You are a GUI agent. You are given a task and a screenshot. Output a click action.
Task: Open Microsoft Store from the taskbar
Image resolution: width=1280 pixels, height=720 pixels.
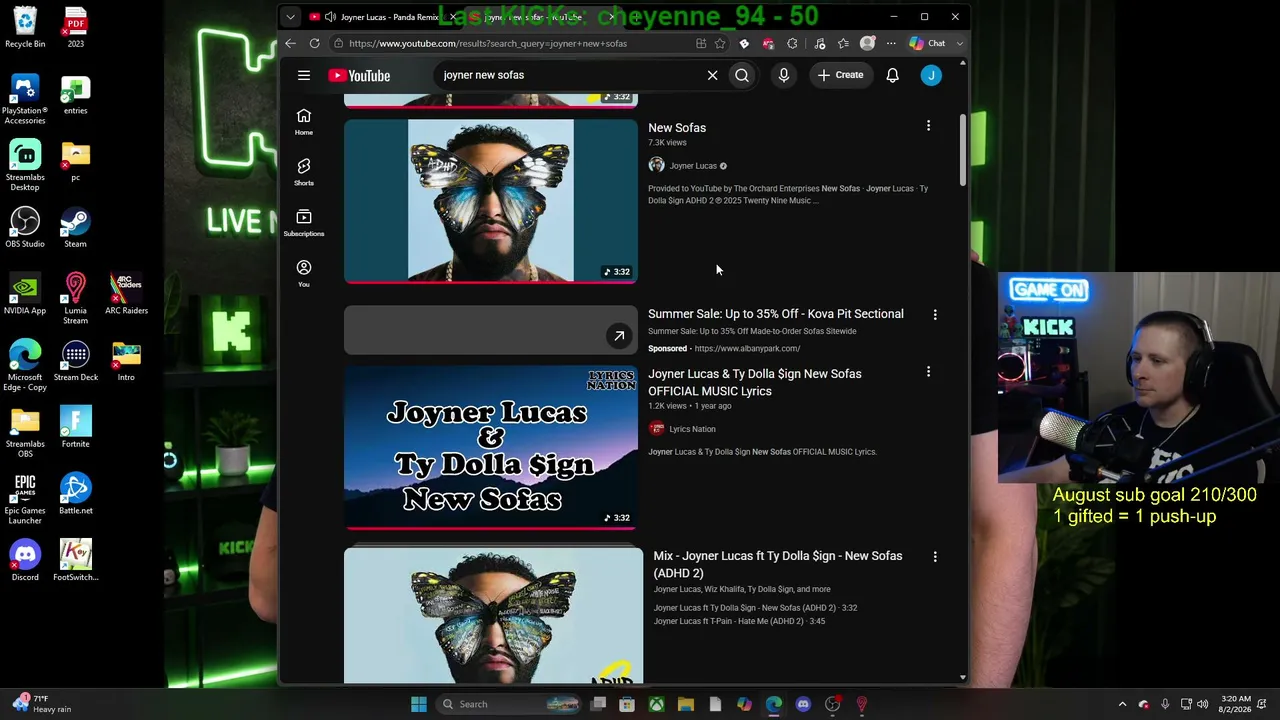pos(627,704)
